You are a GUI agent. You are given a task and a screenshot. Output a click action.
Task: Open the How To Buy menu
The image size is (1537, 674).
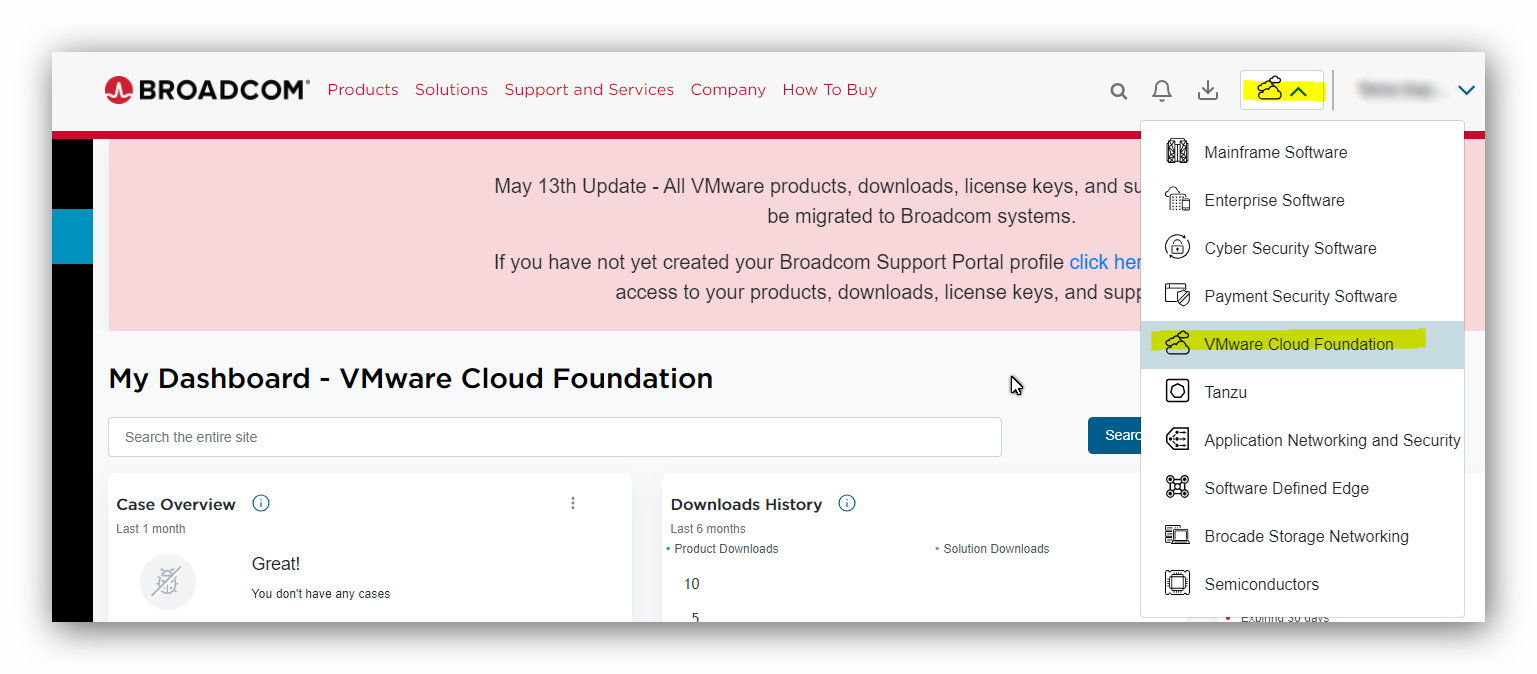pyautogui.click(x=829, y=90)
